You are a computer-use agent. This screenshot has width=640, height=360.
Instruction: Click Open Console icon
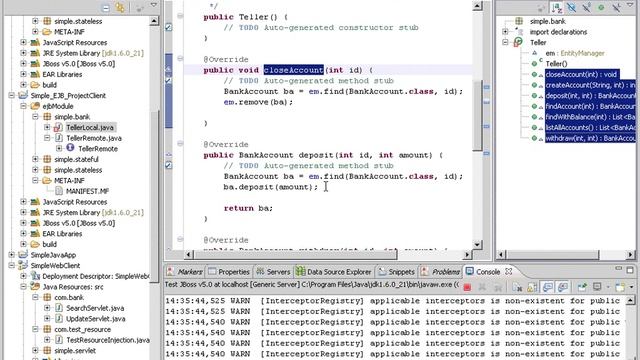[620, 287]
